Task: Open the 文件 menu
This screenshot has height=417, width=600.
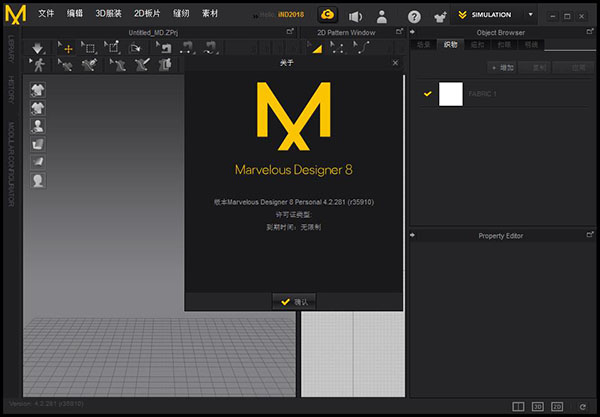Action: pos(46,14)
